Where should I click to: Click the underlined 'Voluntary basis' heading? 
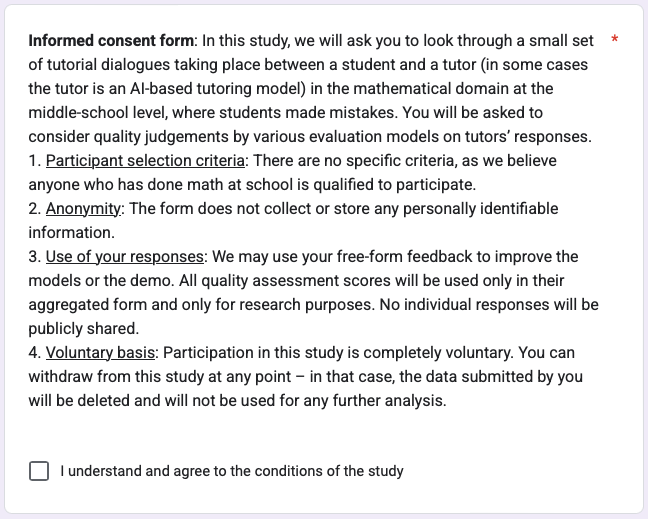coord(98,353)
